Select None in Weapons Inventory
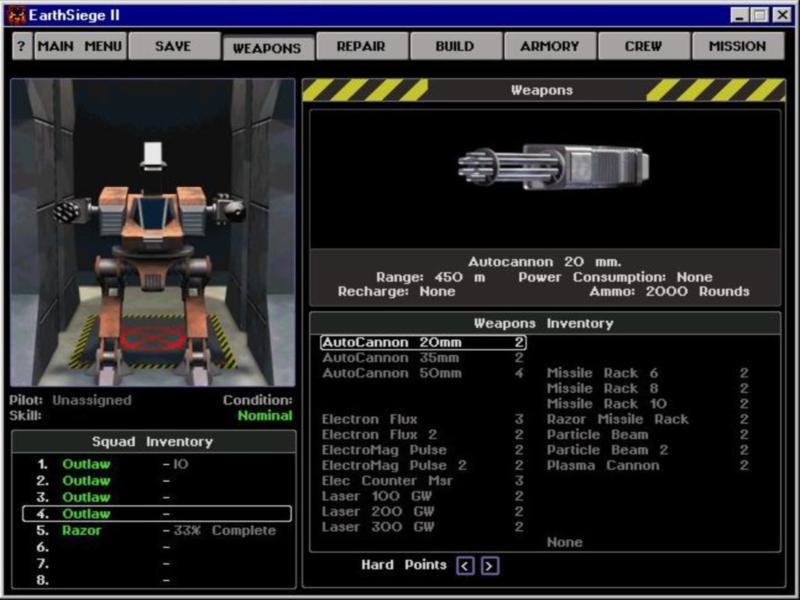This screenshot has width=800, height=600. click(565, 542)
